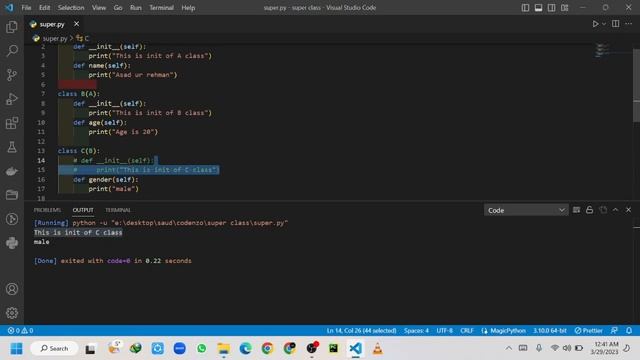Open the Code output channel dropdown
Viewport: 640px width, 360px height.
[526, 210]
